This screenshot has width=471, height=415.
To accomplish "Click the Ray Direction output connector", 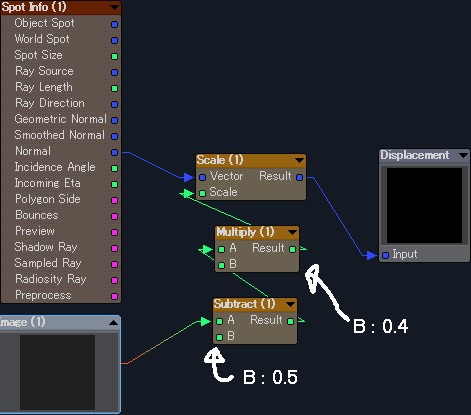I will [114, 104].
